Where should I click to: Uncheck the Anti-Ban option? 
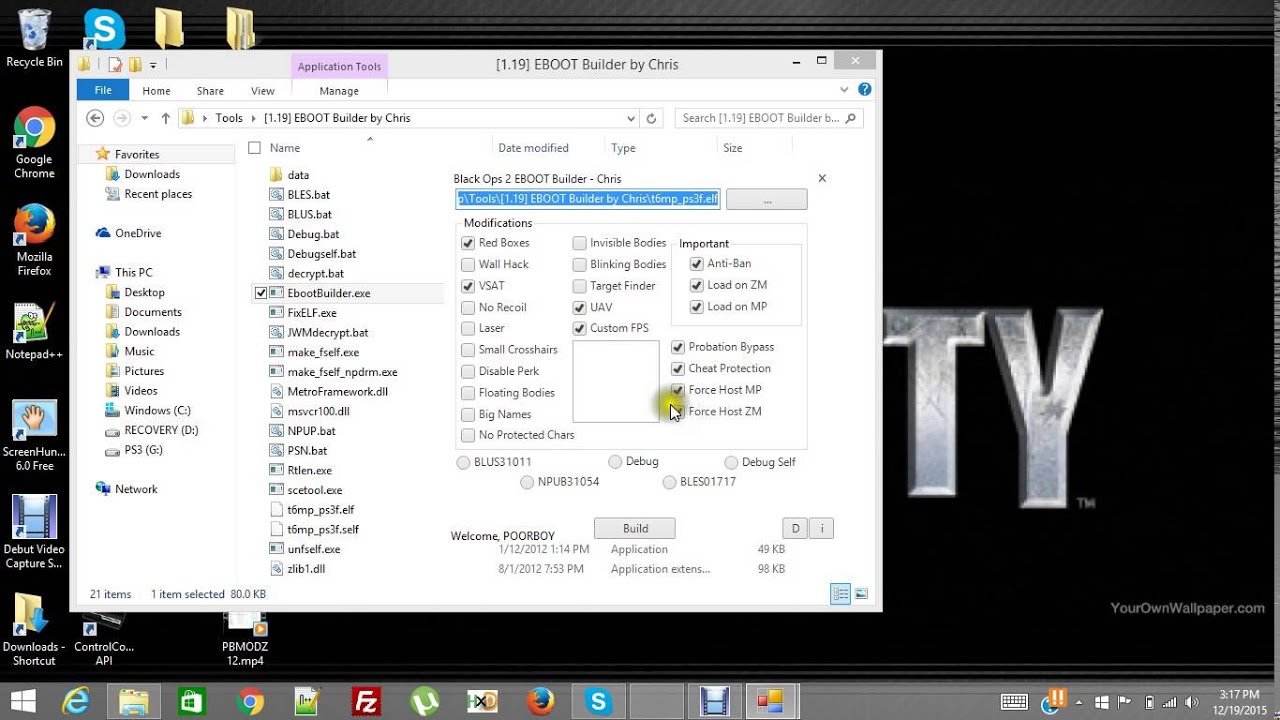[697, 264]
